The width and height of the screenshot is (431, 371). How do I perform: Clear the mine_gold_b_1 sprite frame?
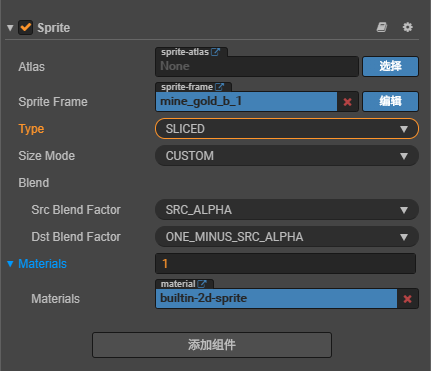pos(347,102)
